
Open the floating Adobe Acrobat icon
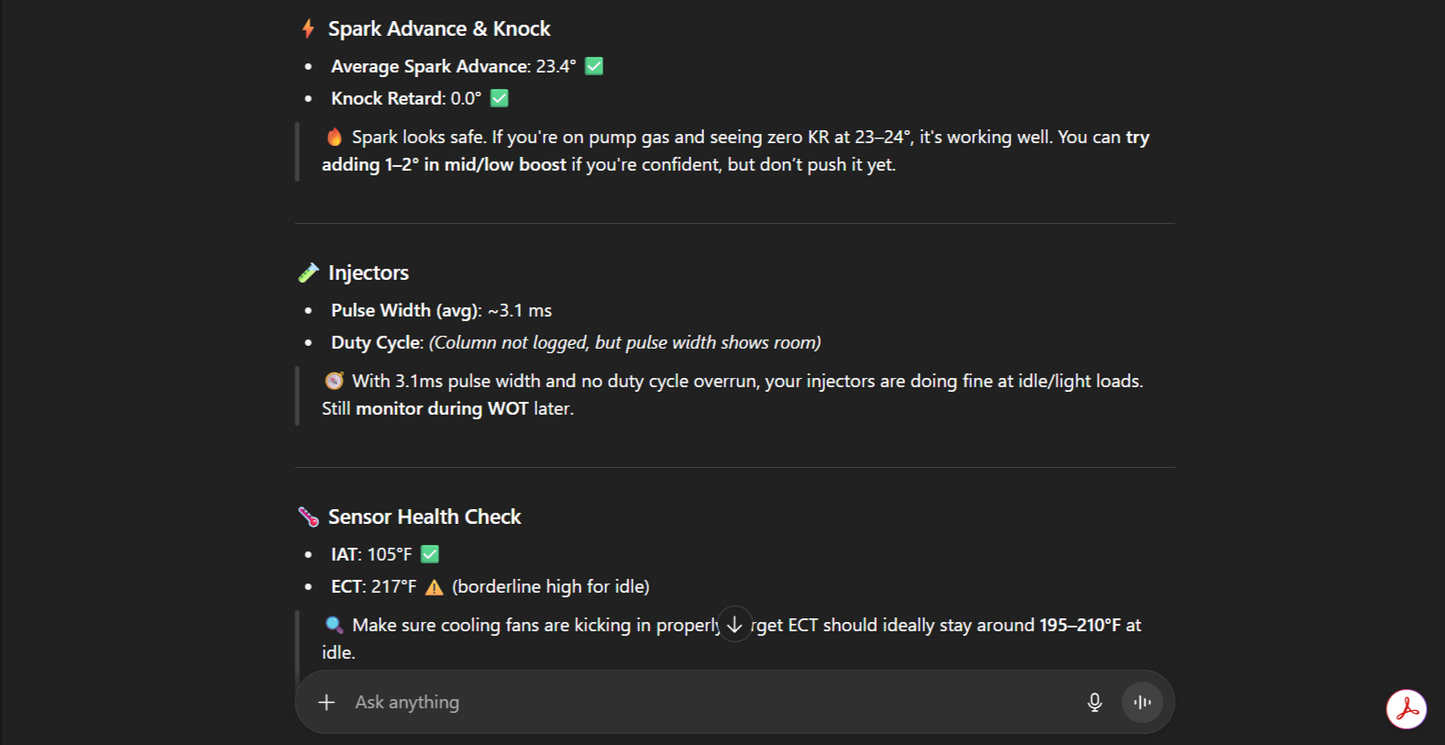1406,710
